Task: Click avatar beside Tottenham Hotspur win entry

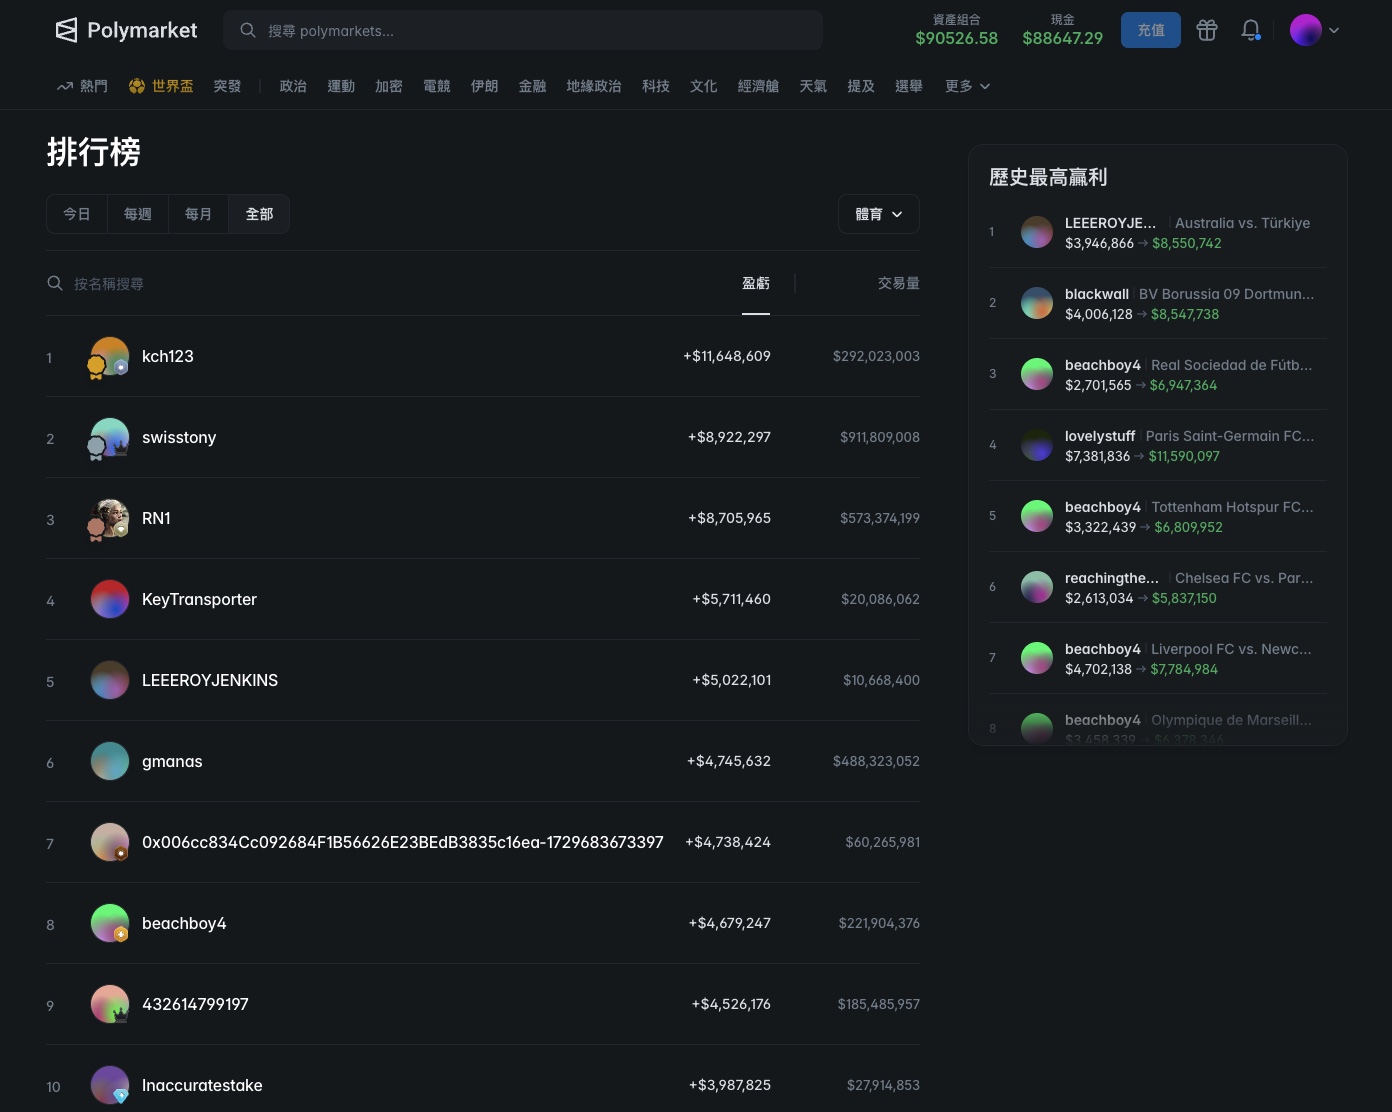Action: (1037, 516)
